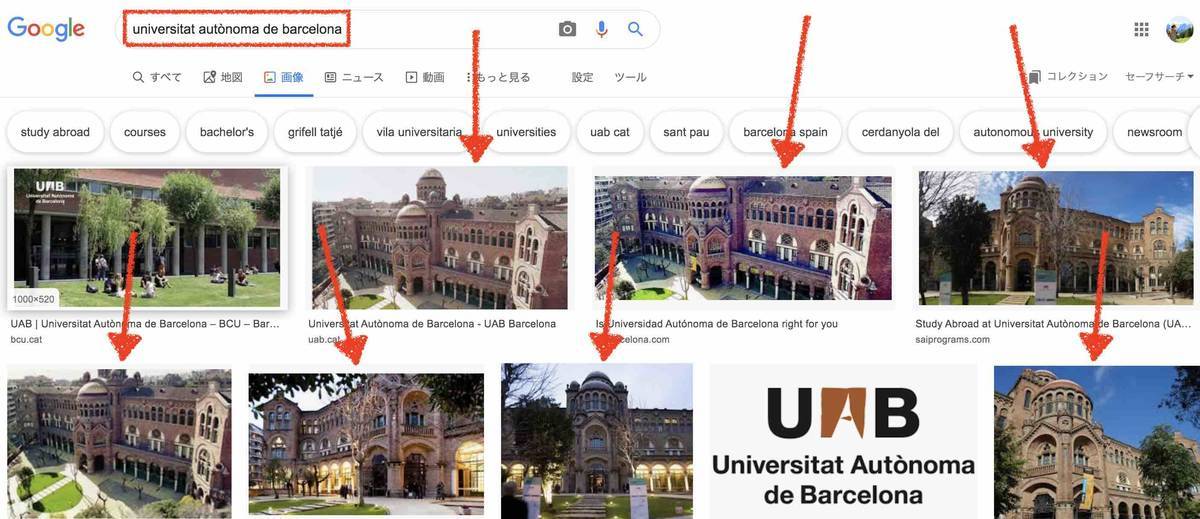Select the vila universitaria chip
The width and height of the screenshot is (1200, 519).
pyautogui.click(x=419, y=132)
